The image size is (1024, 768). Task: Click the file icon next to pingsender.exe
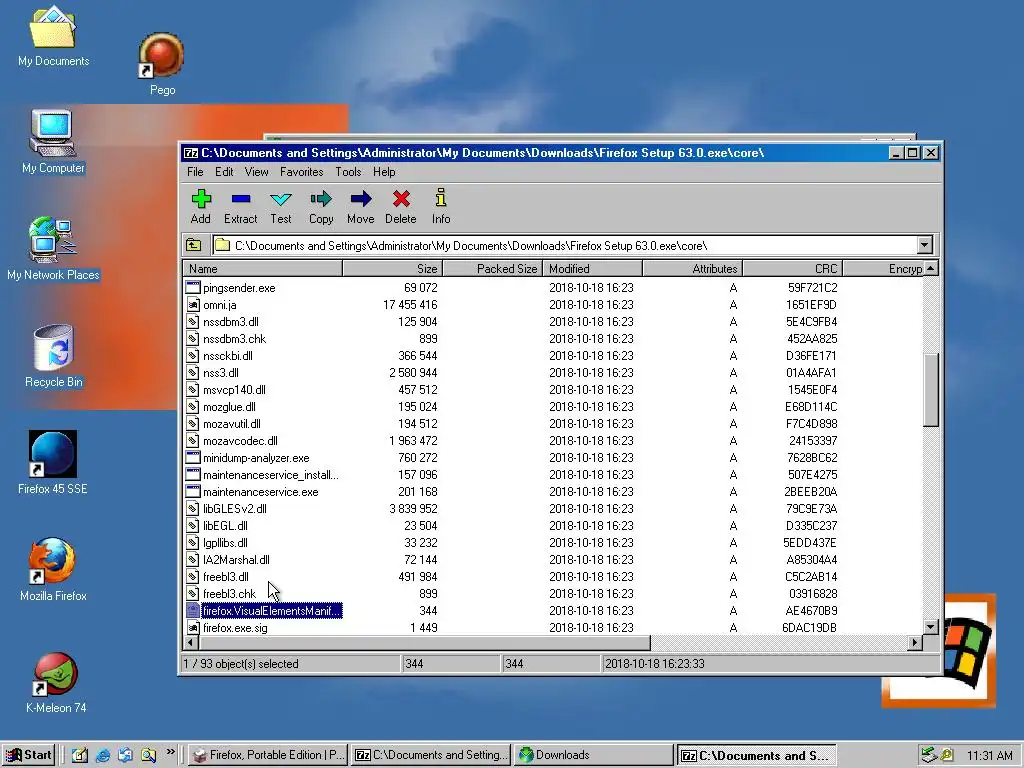click(x=193, y=287)
